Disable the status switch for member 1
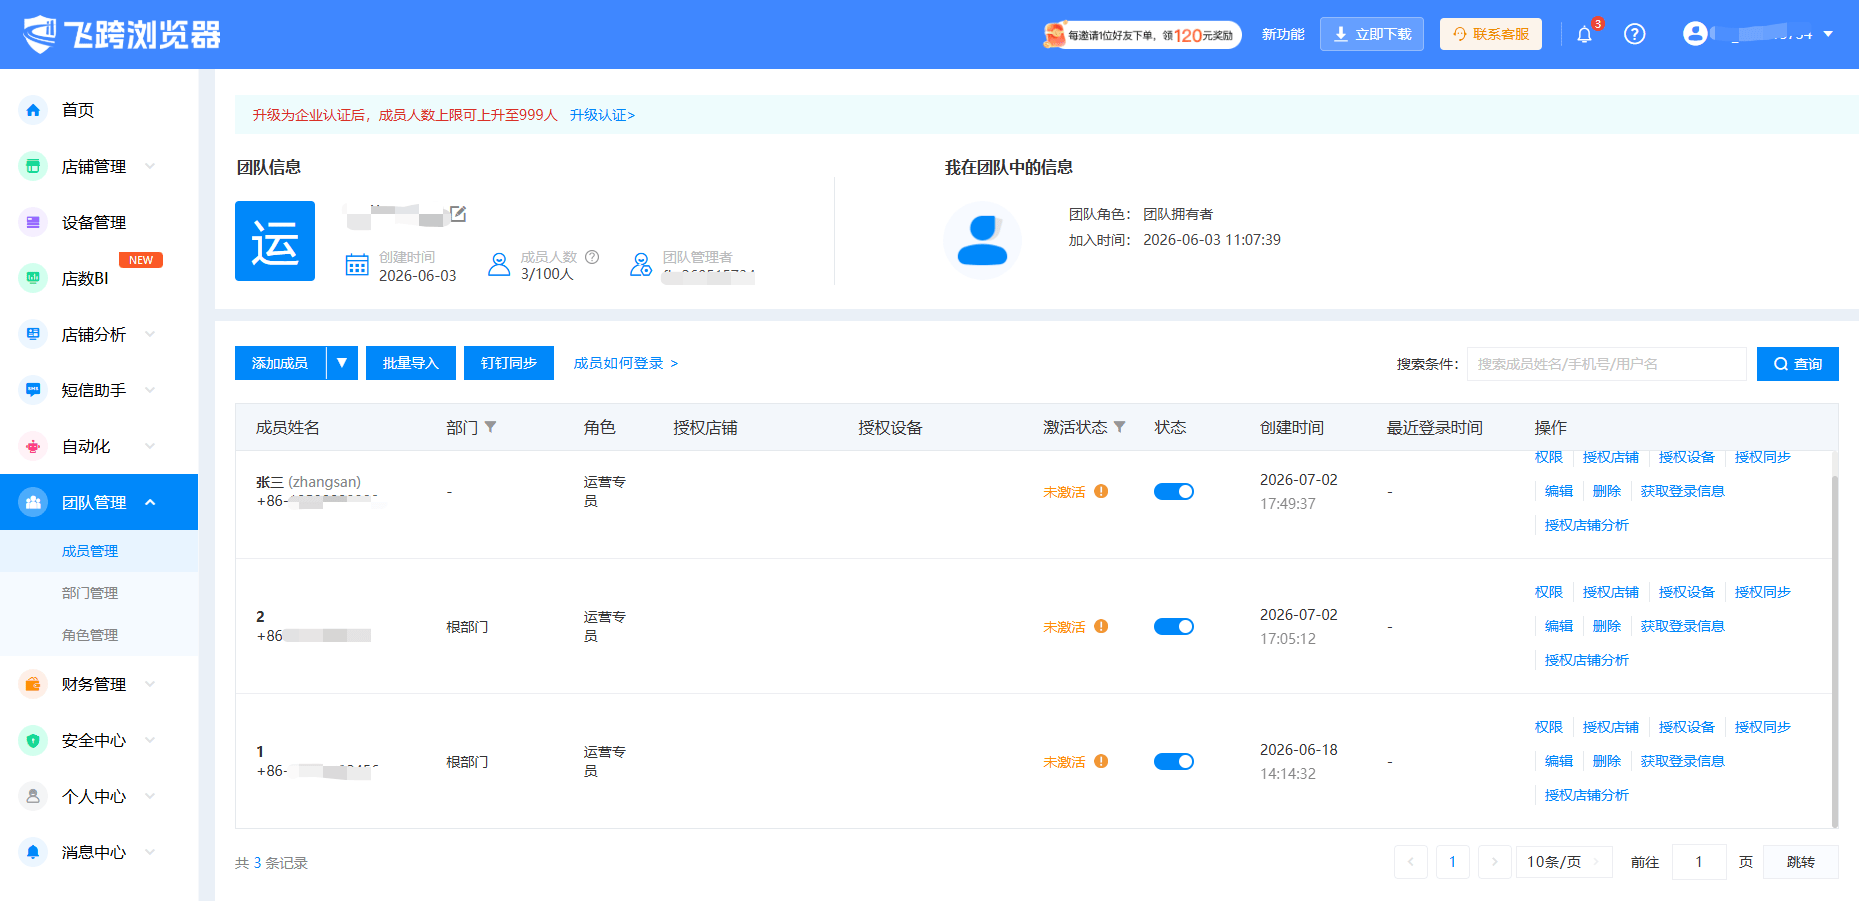The width and height of the screenshot is (1859, 901). [x=1174, y=761]
